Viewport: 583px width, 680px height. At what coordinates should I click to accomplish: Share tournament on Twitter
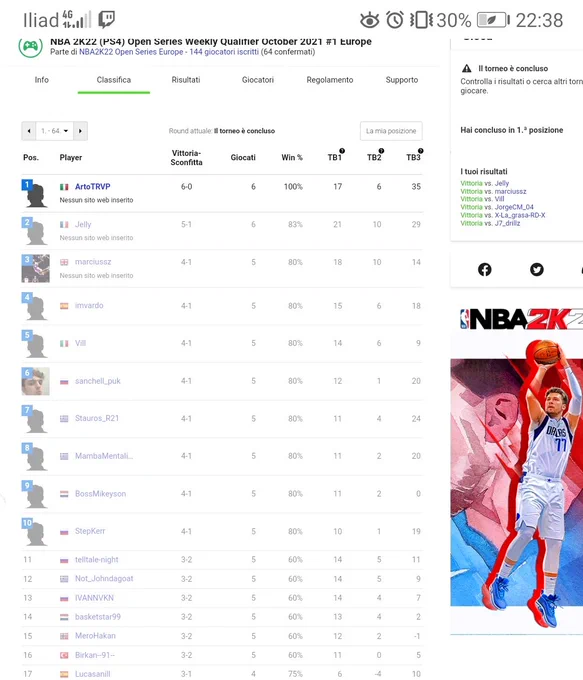pyautogui.click(x=537, y=269)
